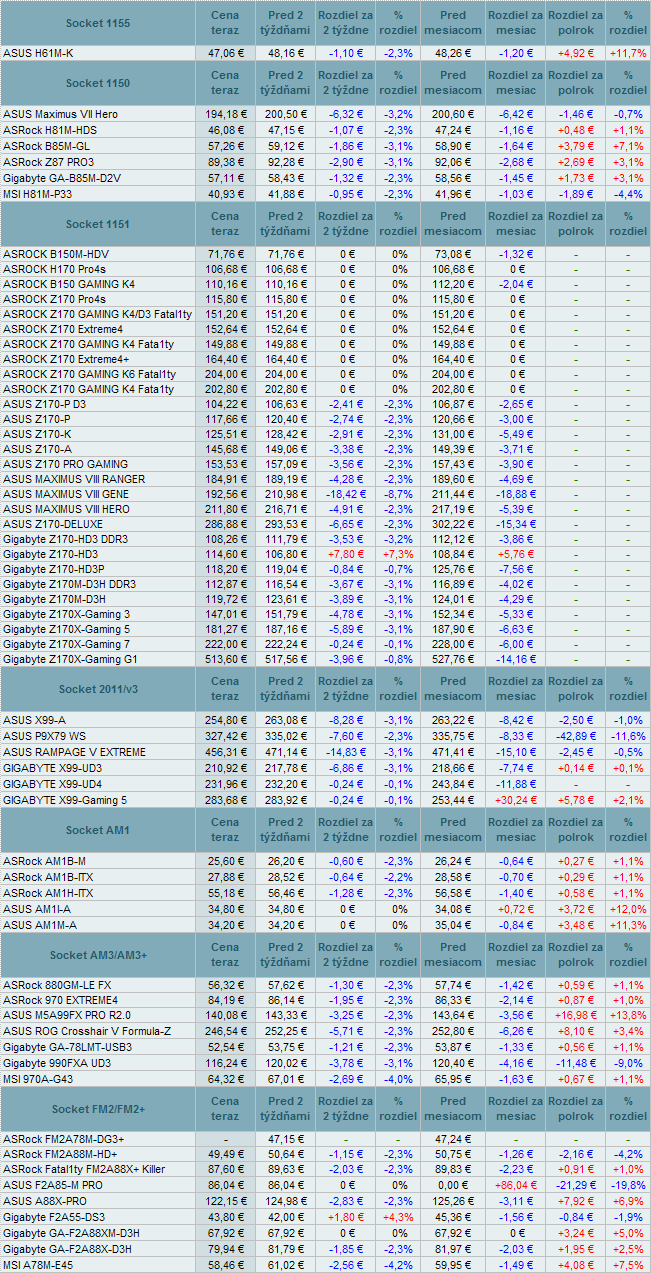This screenshot has width=651, height=1273.
Task: Select ASUS Z170-P D3 product name
Action: click(x=45, y=404)
